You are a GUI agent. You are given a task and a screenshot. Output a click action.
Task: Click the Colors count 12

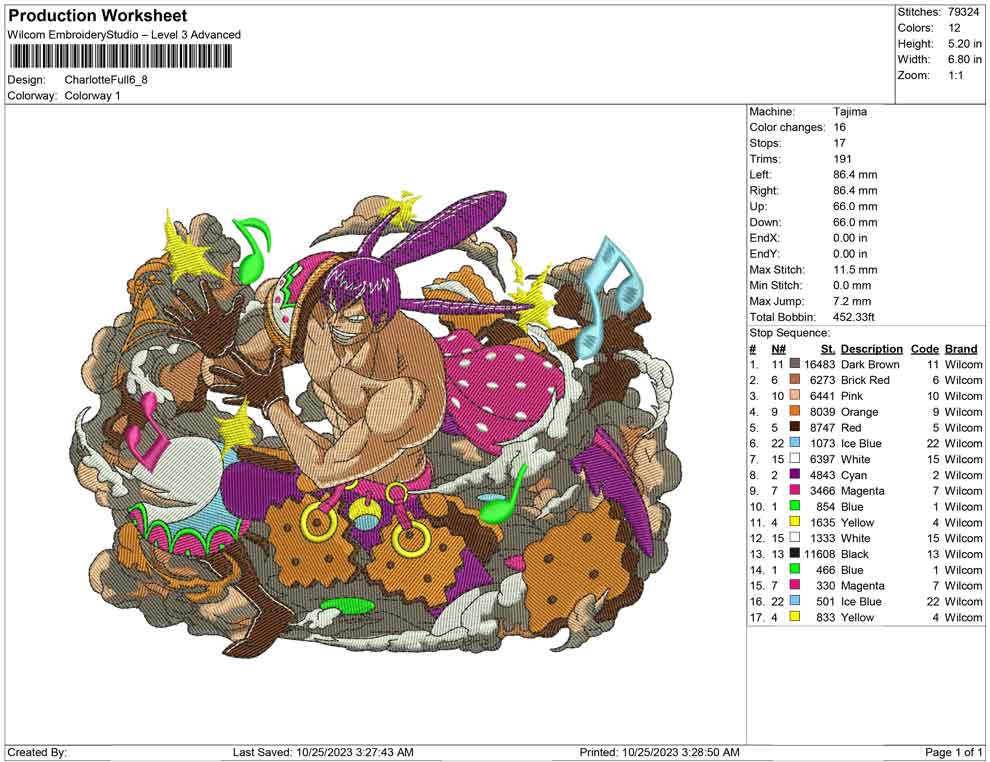[x=954, y=28]
